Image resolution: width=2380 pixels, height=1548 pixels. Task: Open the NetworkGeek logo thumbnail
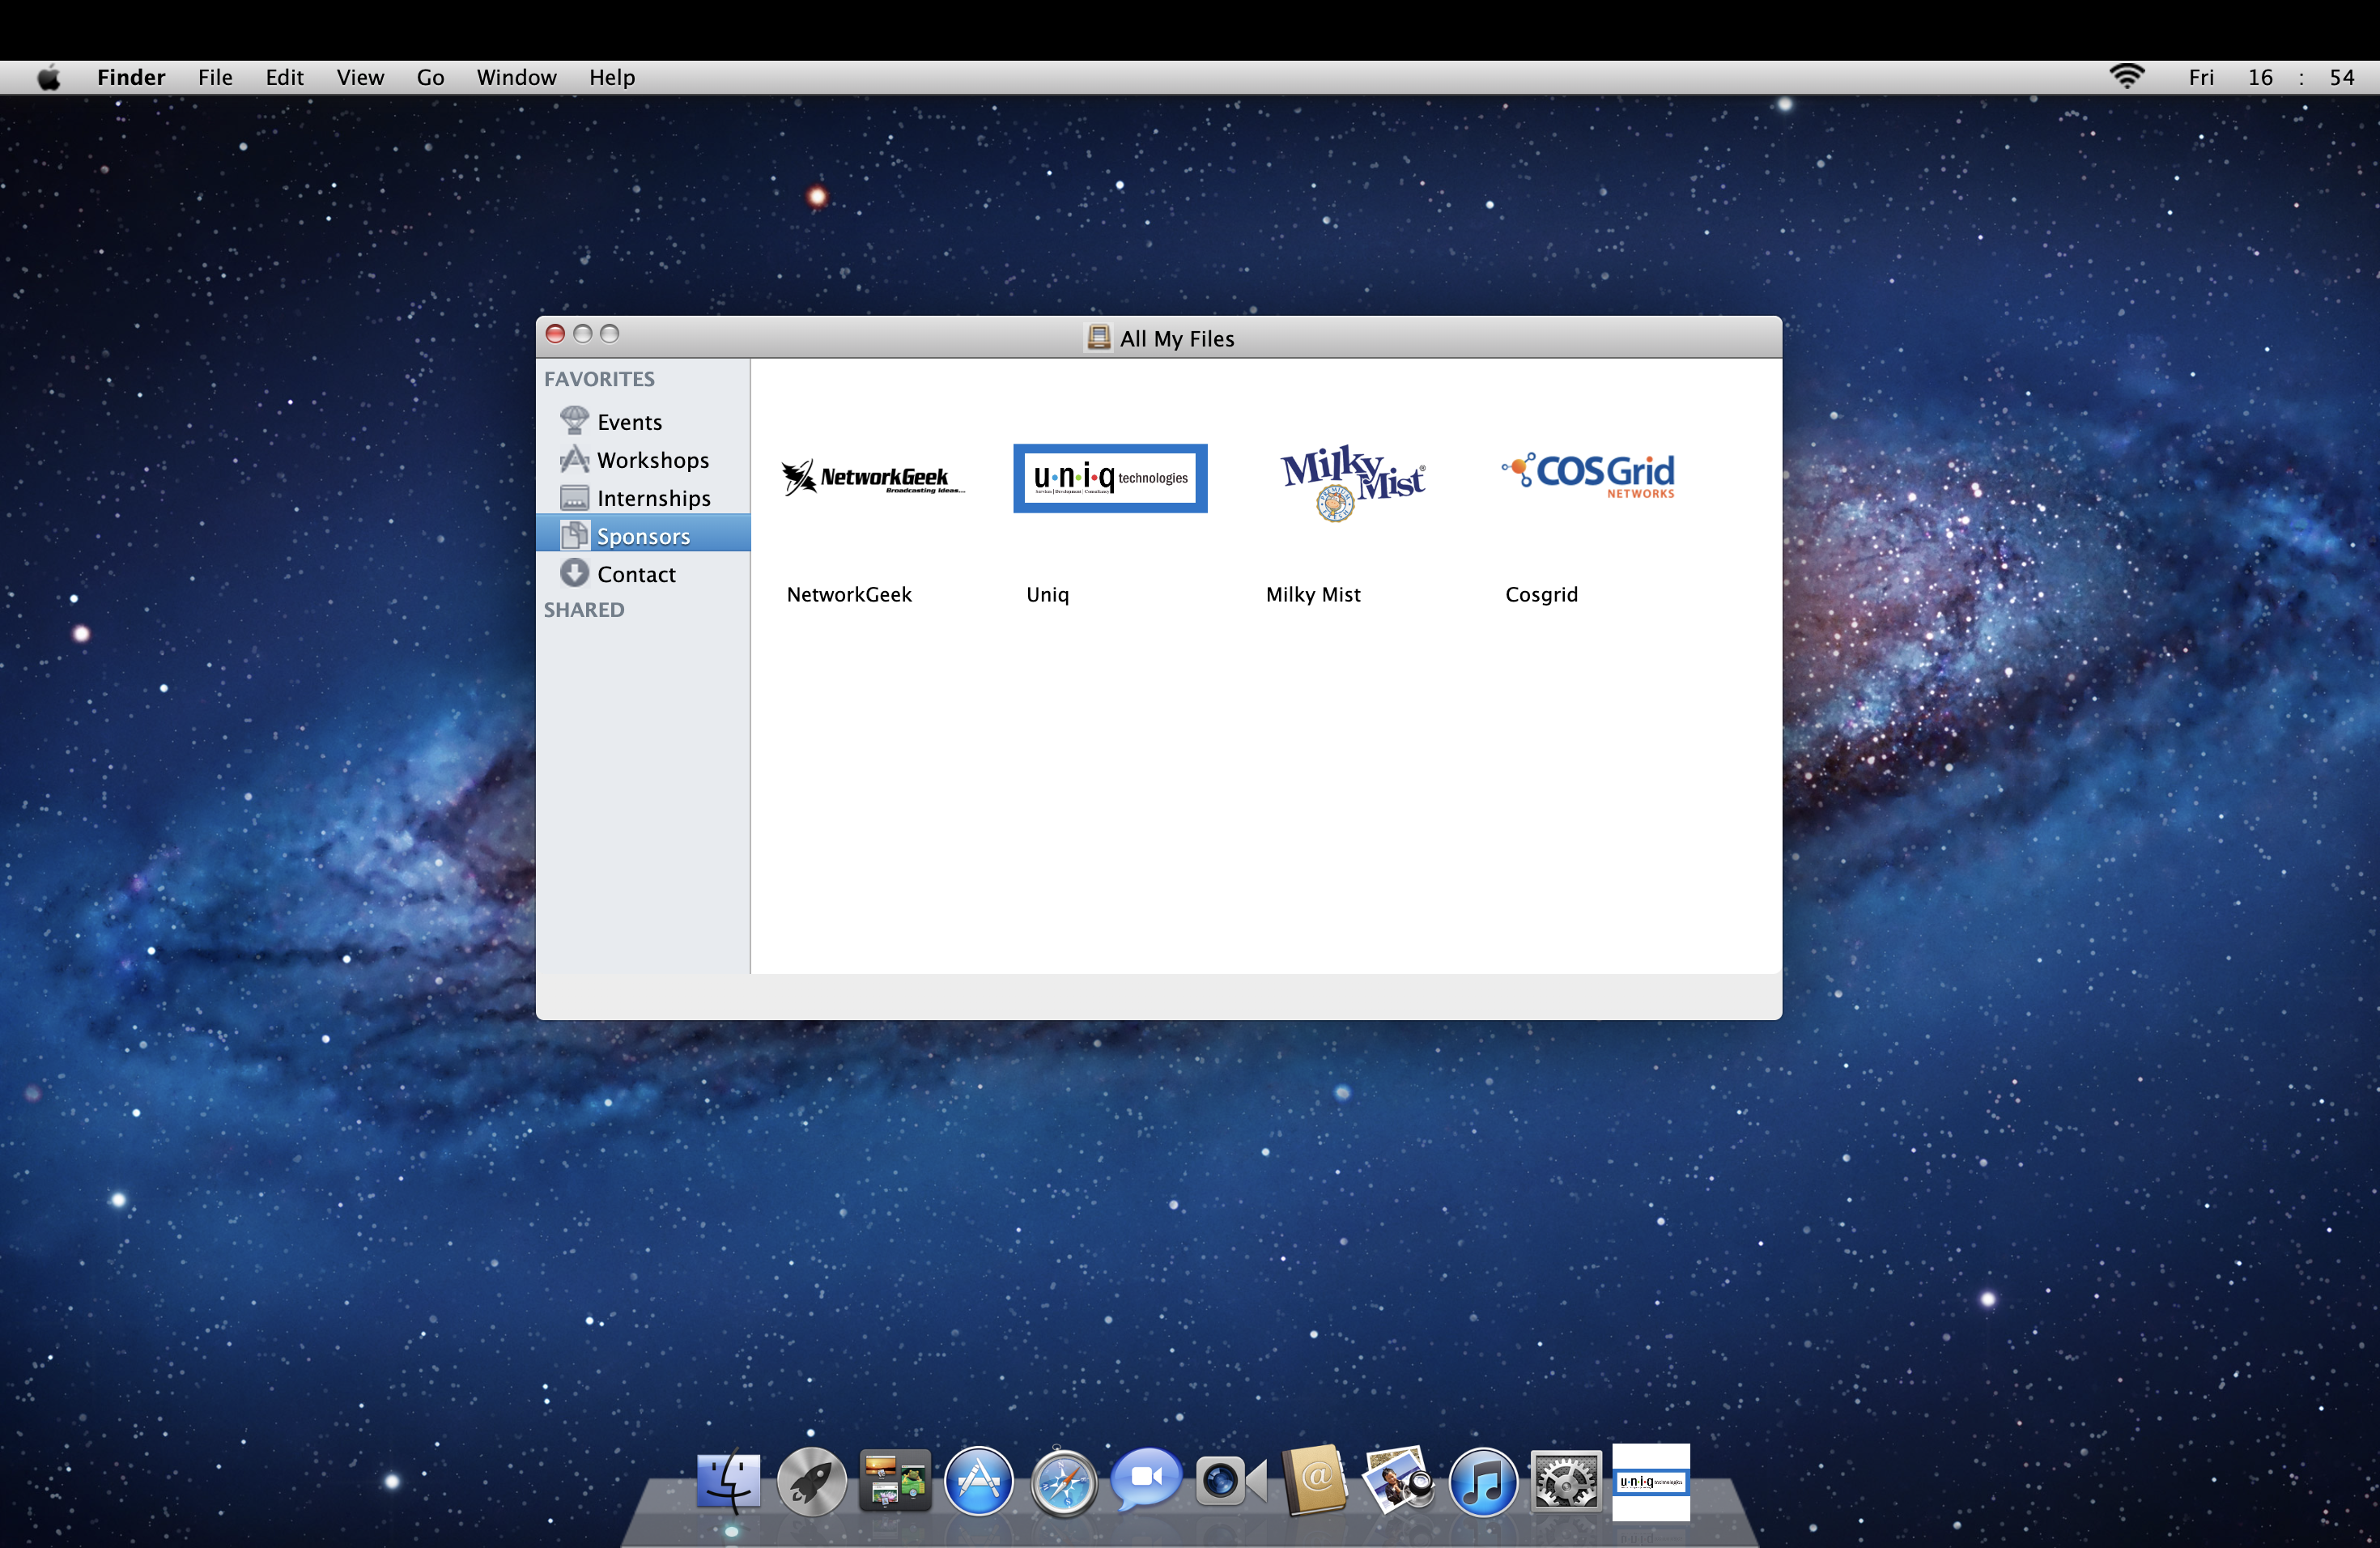(872, 477)
